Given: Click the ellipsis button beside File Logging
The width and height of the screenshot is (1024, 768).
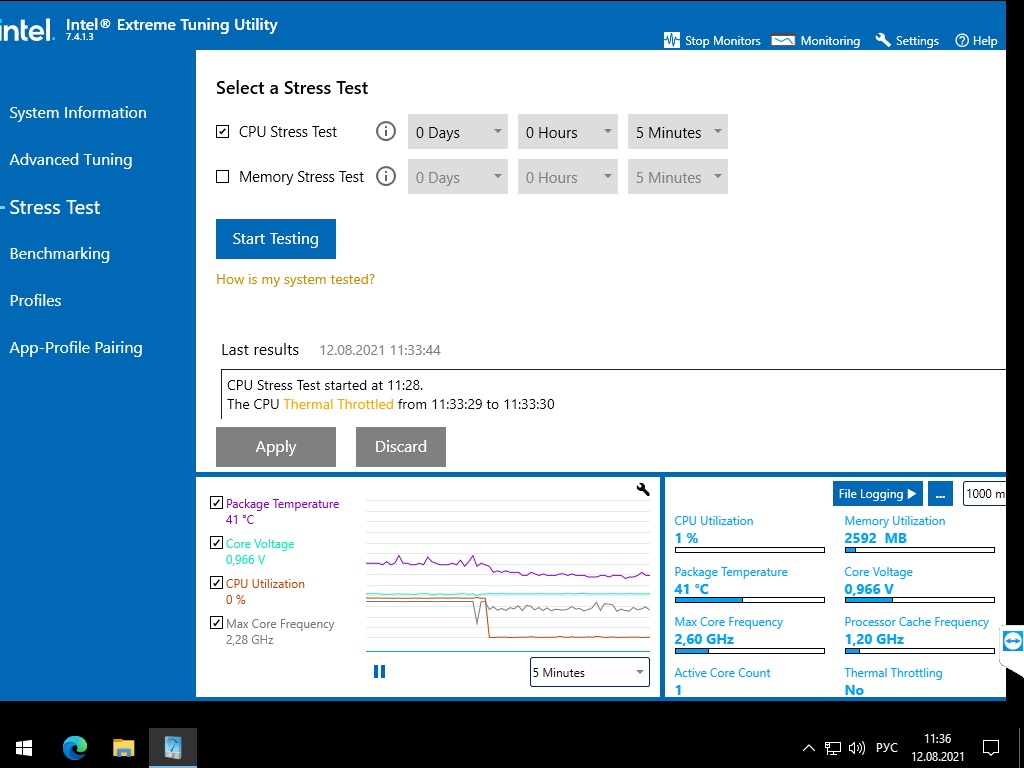Looking at the screenshot, I should coord(940,494).
